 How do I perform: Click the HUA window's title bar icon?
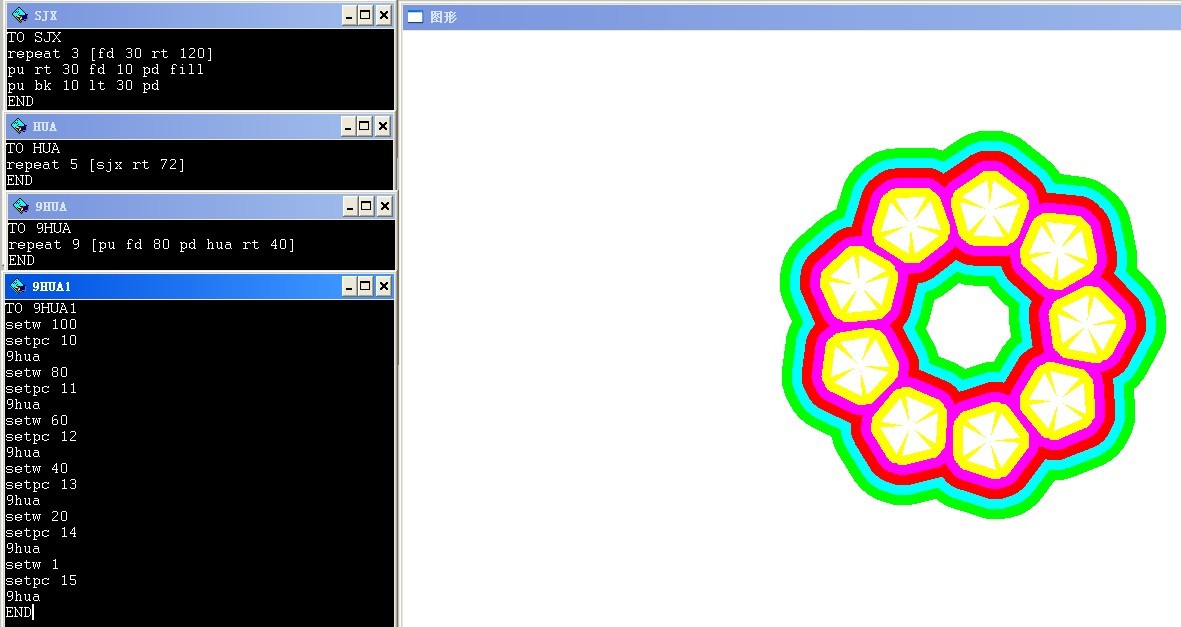(x=18, y=126)
